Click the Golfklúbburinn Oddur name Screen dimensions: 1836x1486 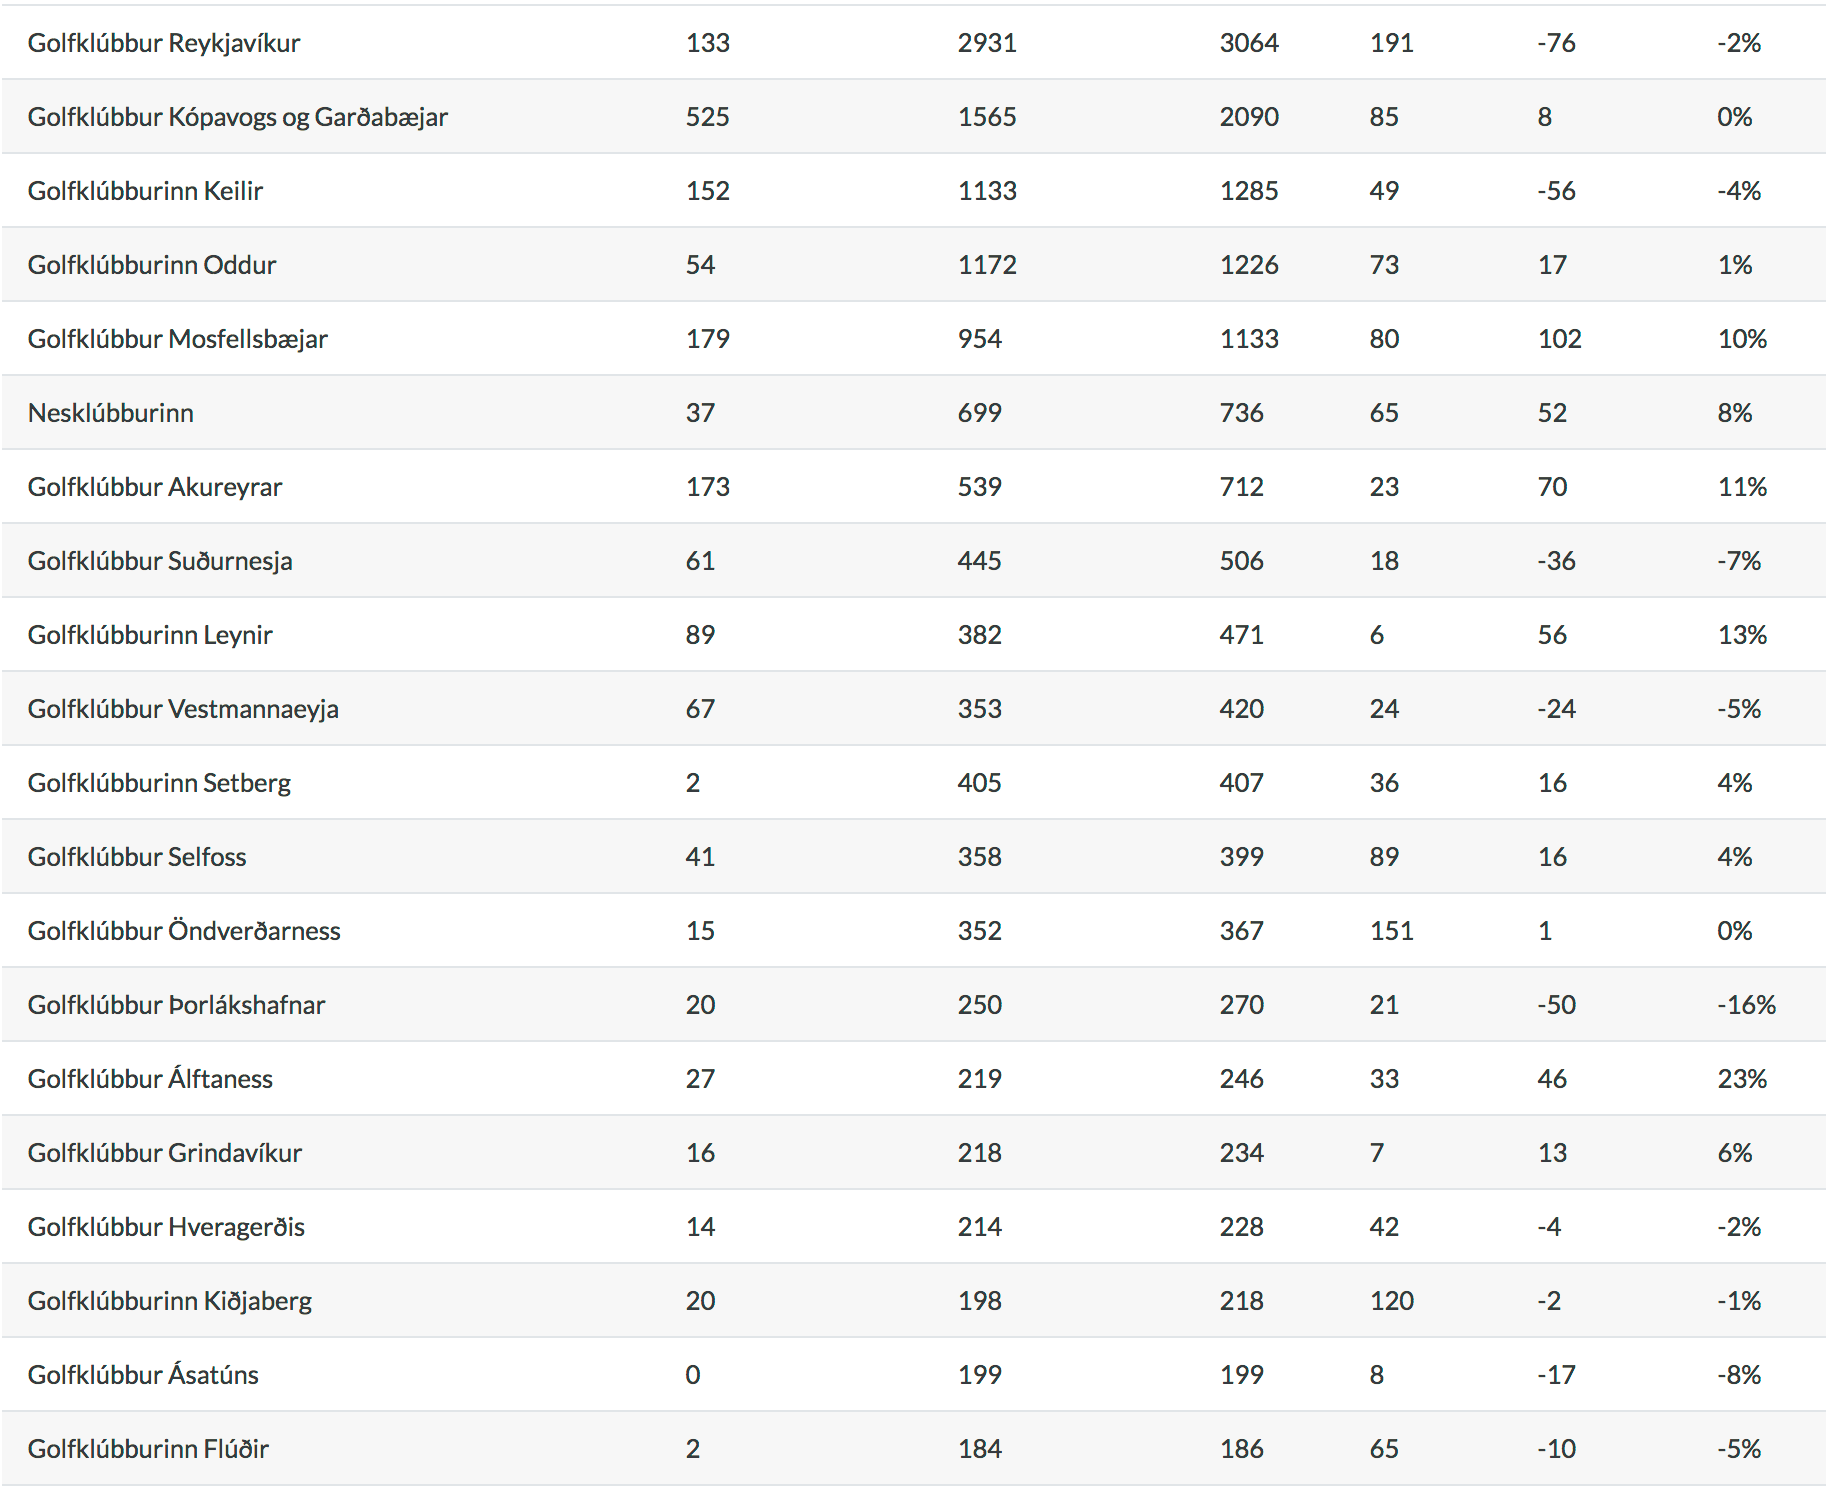pos(152,265)
